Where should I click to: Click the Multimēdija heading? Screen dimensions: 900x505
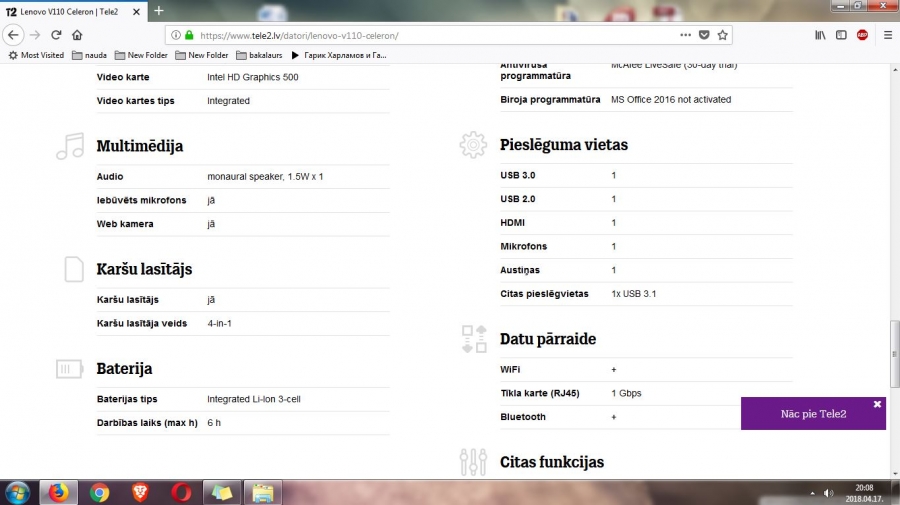139,146
